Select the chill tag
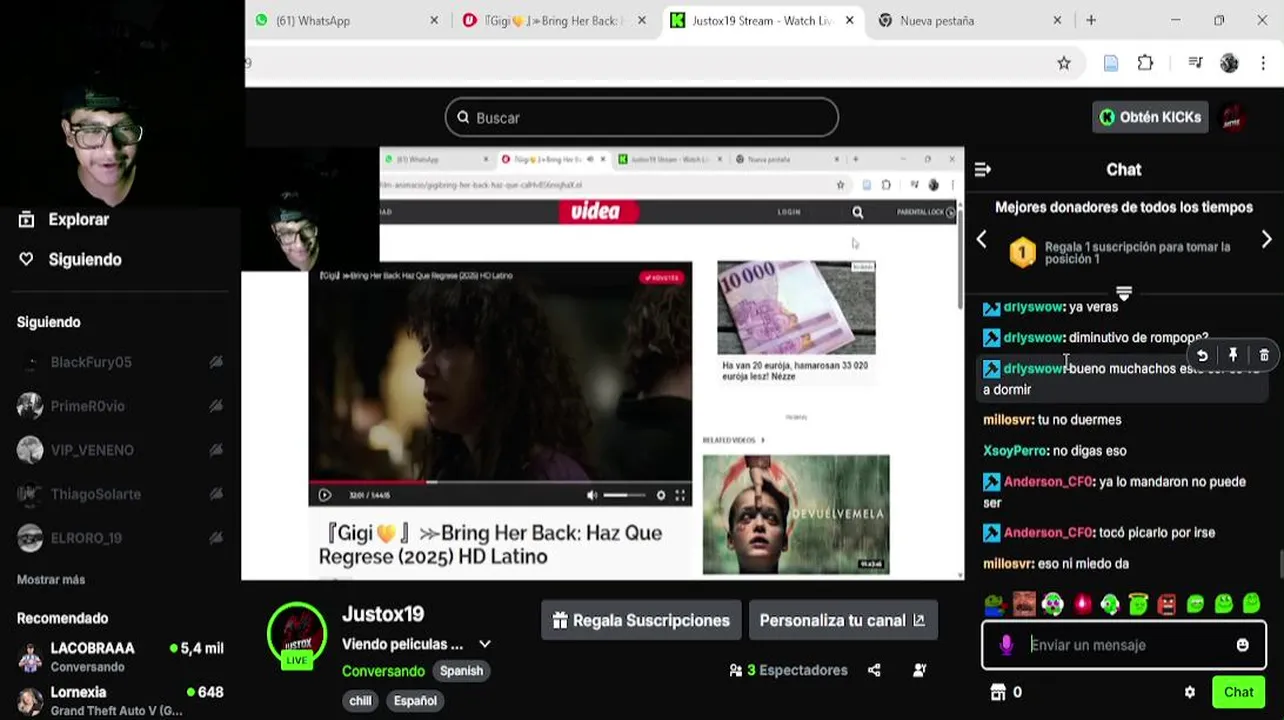1284x720 pixels. (x=360, y=701)
